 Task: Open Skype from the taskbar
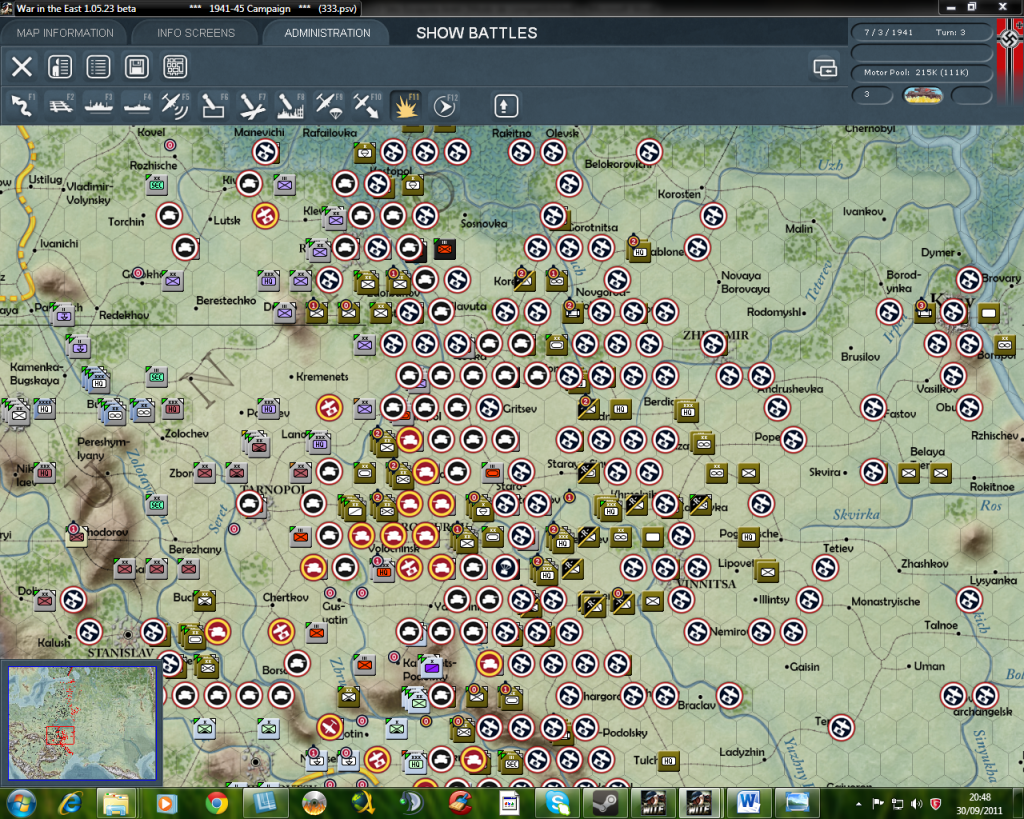[x=557, y=803]
